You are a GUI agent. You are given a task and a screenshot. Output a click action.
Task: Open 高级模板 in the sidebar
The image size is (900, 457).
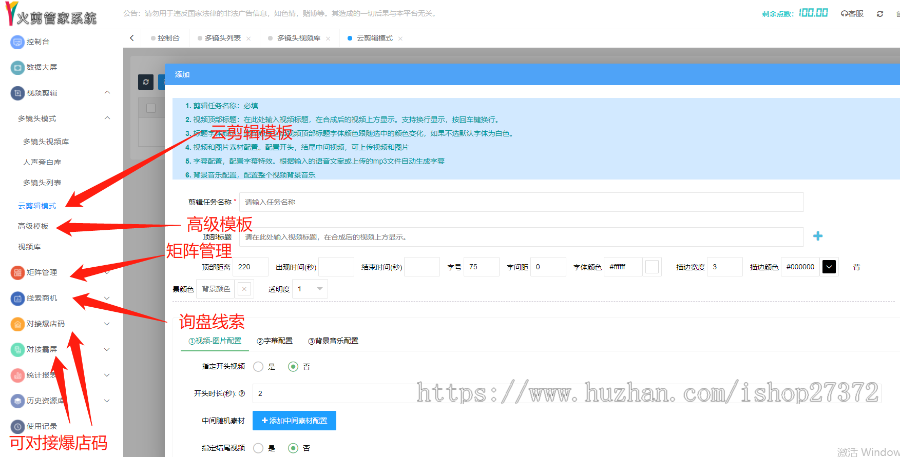click(33, 226)
